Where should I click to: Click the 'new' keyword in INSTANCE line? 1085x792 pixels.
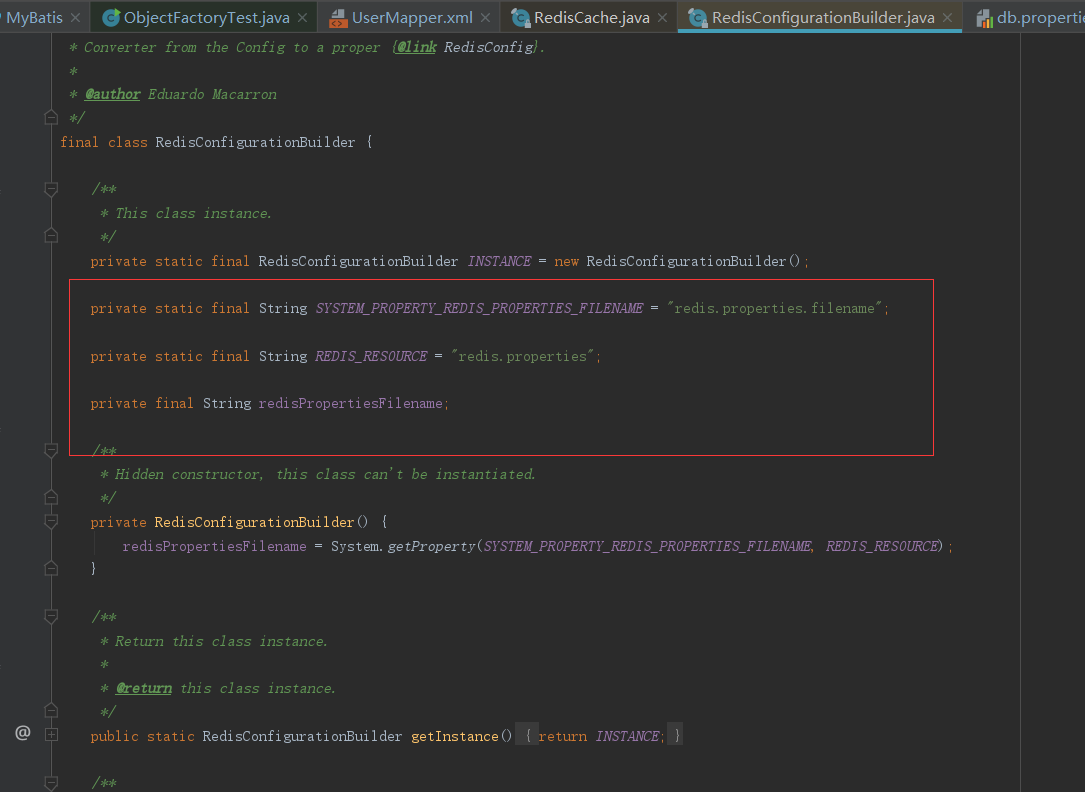566,261
